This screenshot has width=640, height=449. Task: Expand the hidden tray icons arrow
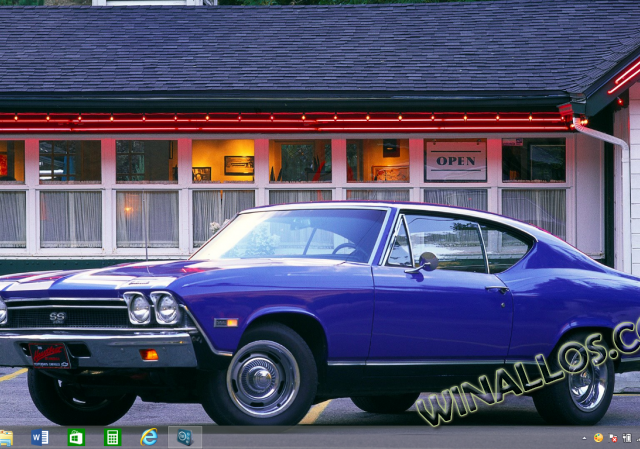click(x=585, y=438)
